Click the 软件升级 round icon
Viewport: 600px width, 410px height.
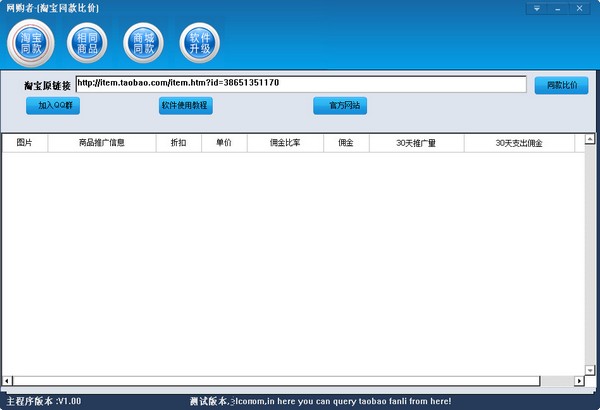tap(200, 43)
